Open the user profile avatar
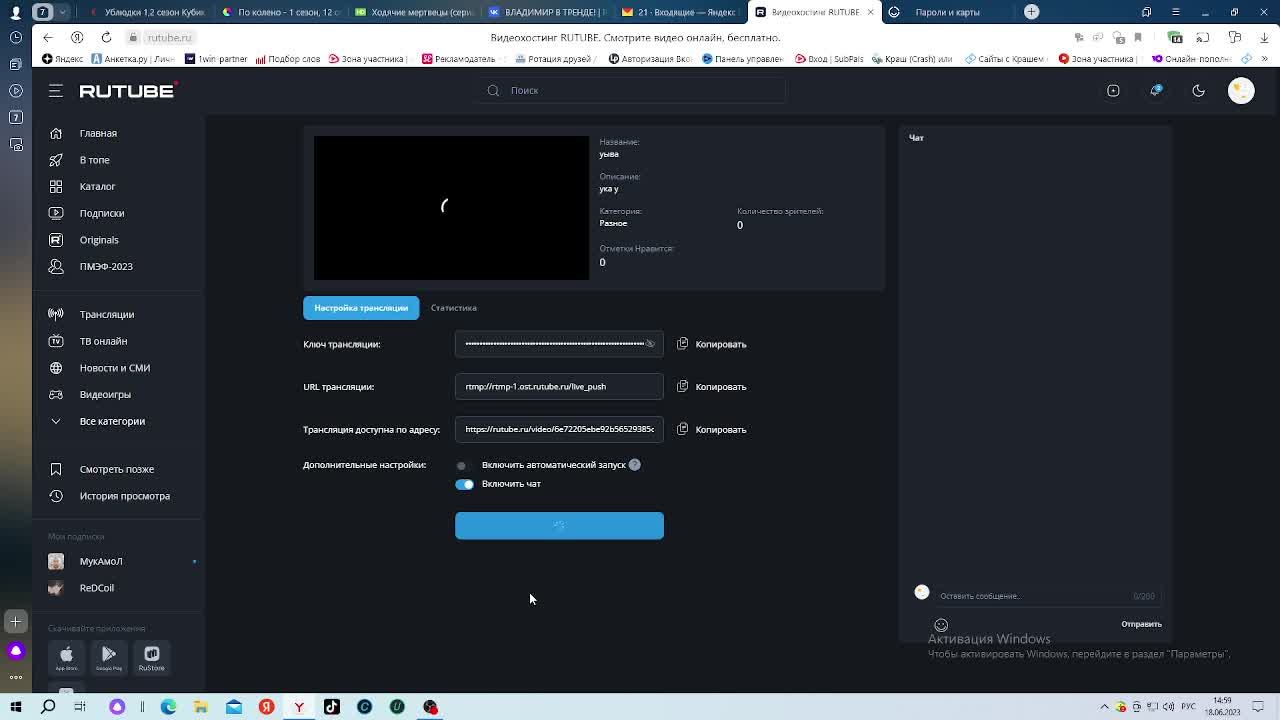This screenshot has height=720, width=1280. 1241,90
